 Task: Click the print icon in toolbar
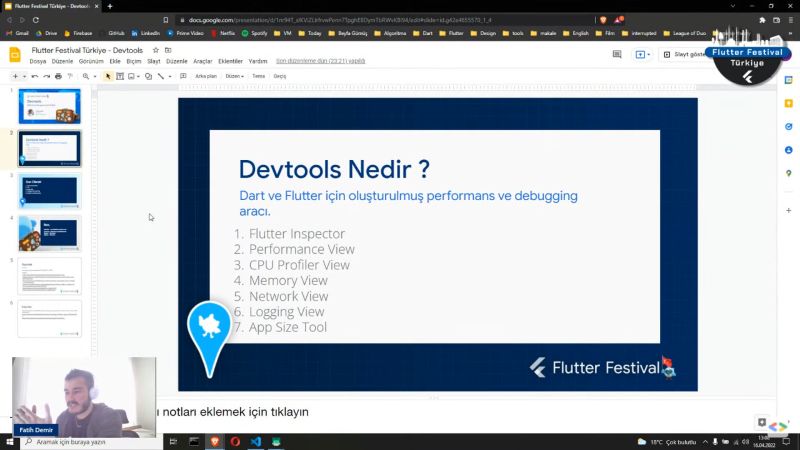pyautogui.click(x=58, y=76)
